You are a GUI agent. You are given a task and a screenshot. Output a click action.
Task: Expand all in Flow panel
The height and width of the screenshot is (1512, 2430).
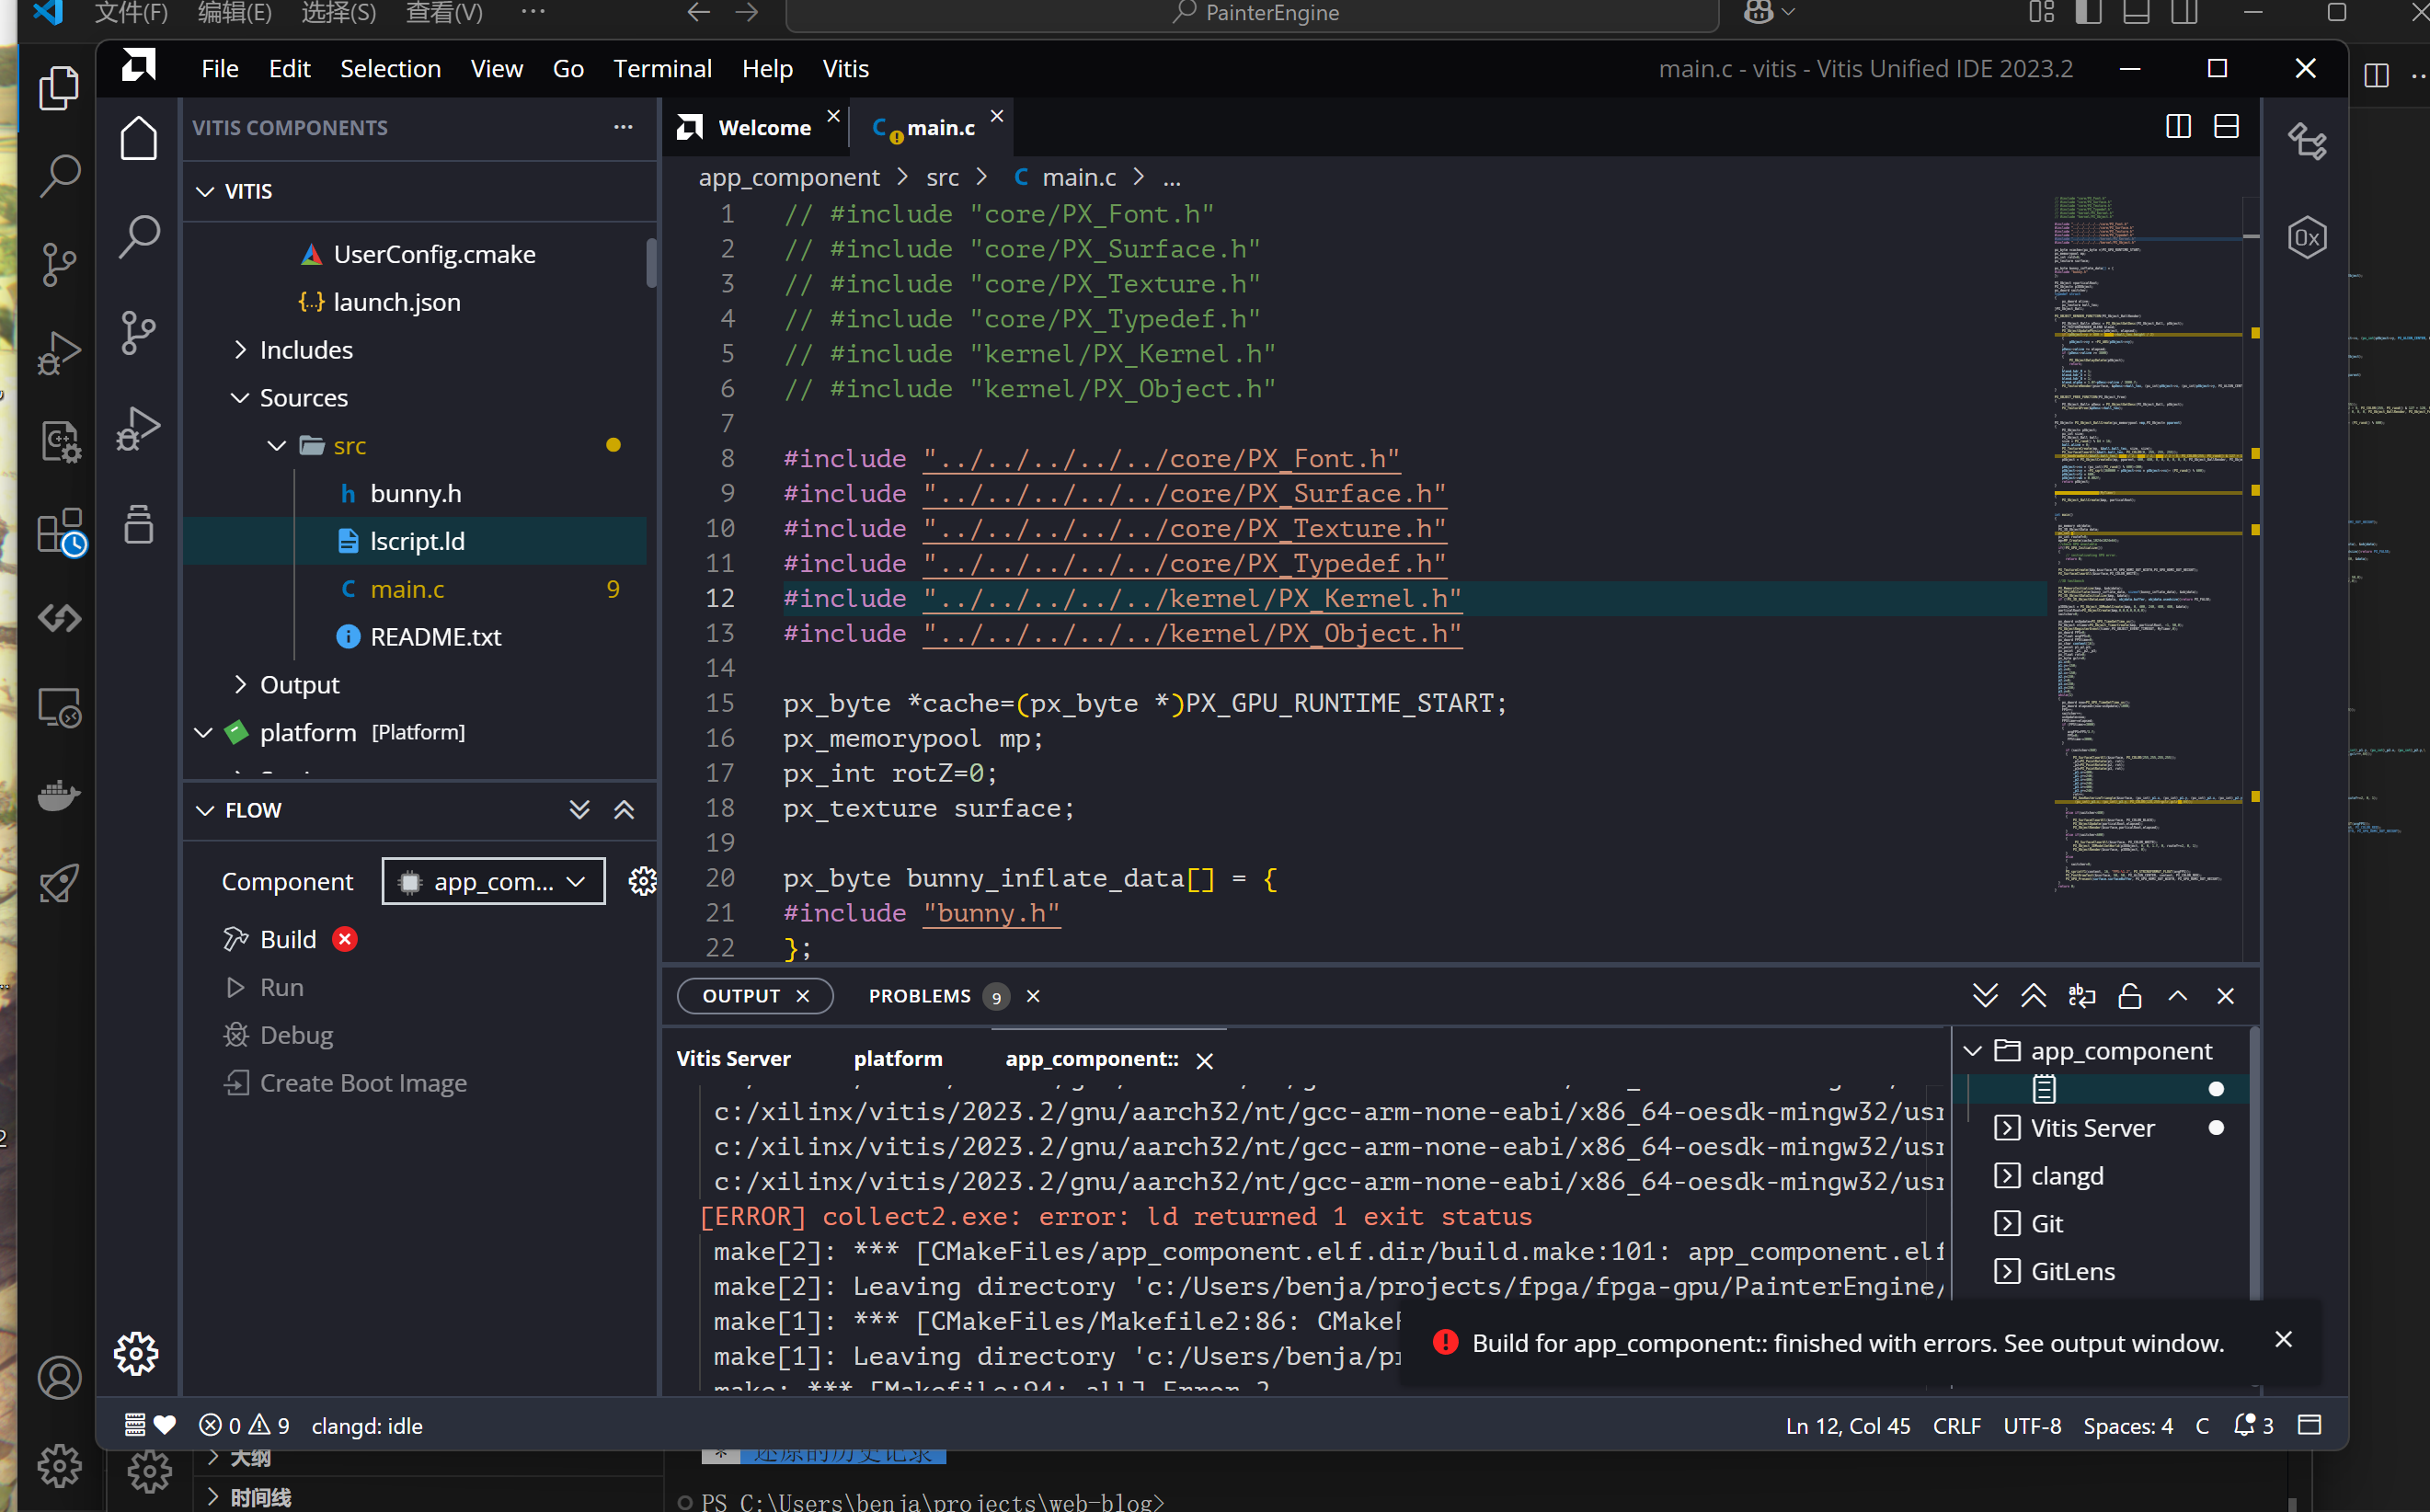tap(579, 810)
